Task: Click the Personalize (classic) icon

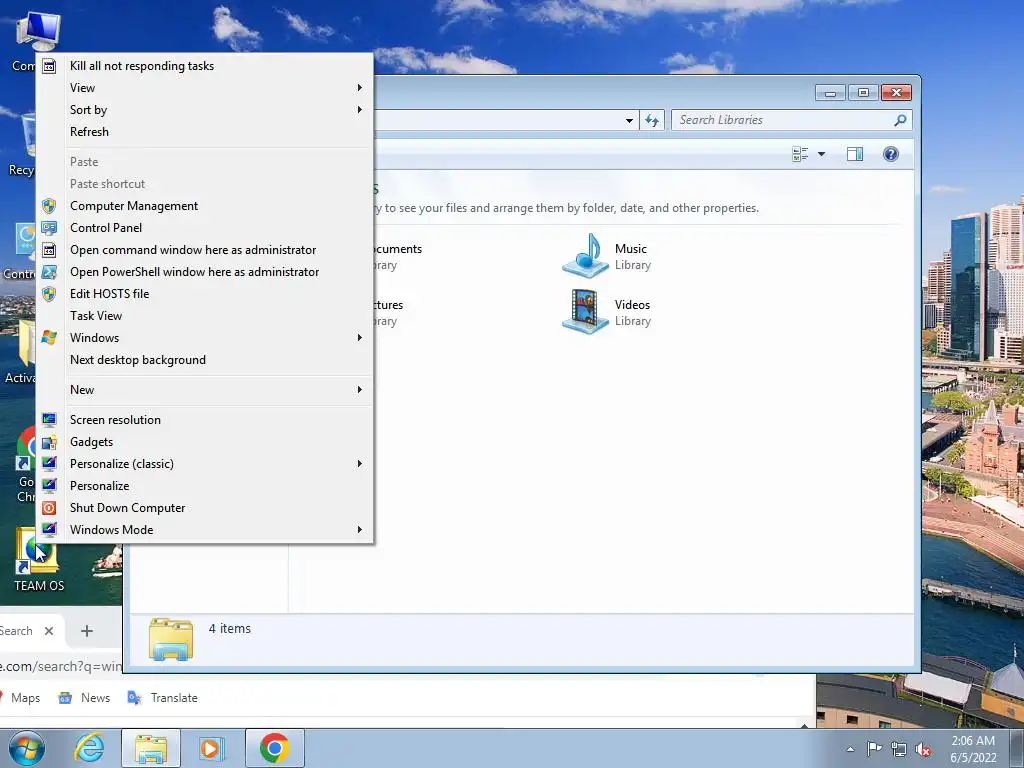Action: pos(49,464)
